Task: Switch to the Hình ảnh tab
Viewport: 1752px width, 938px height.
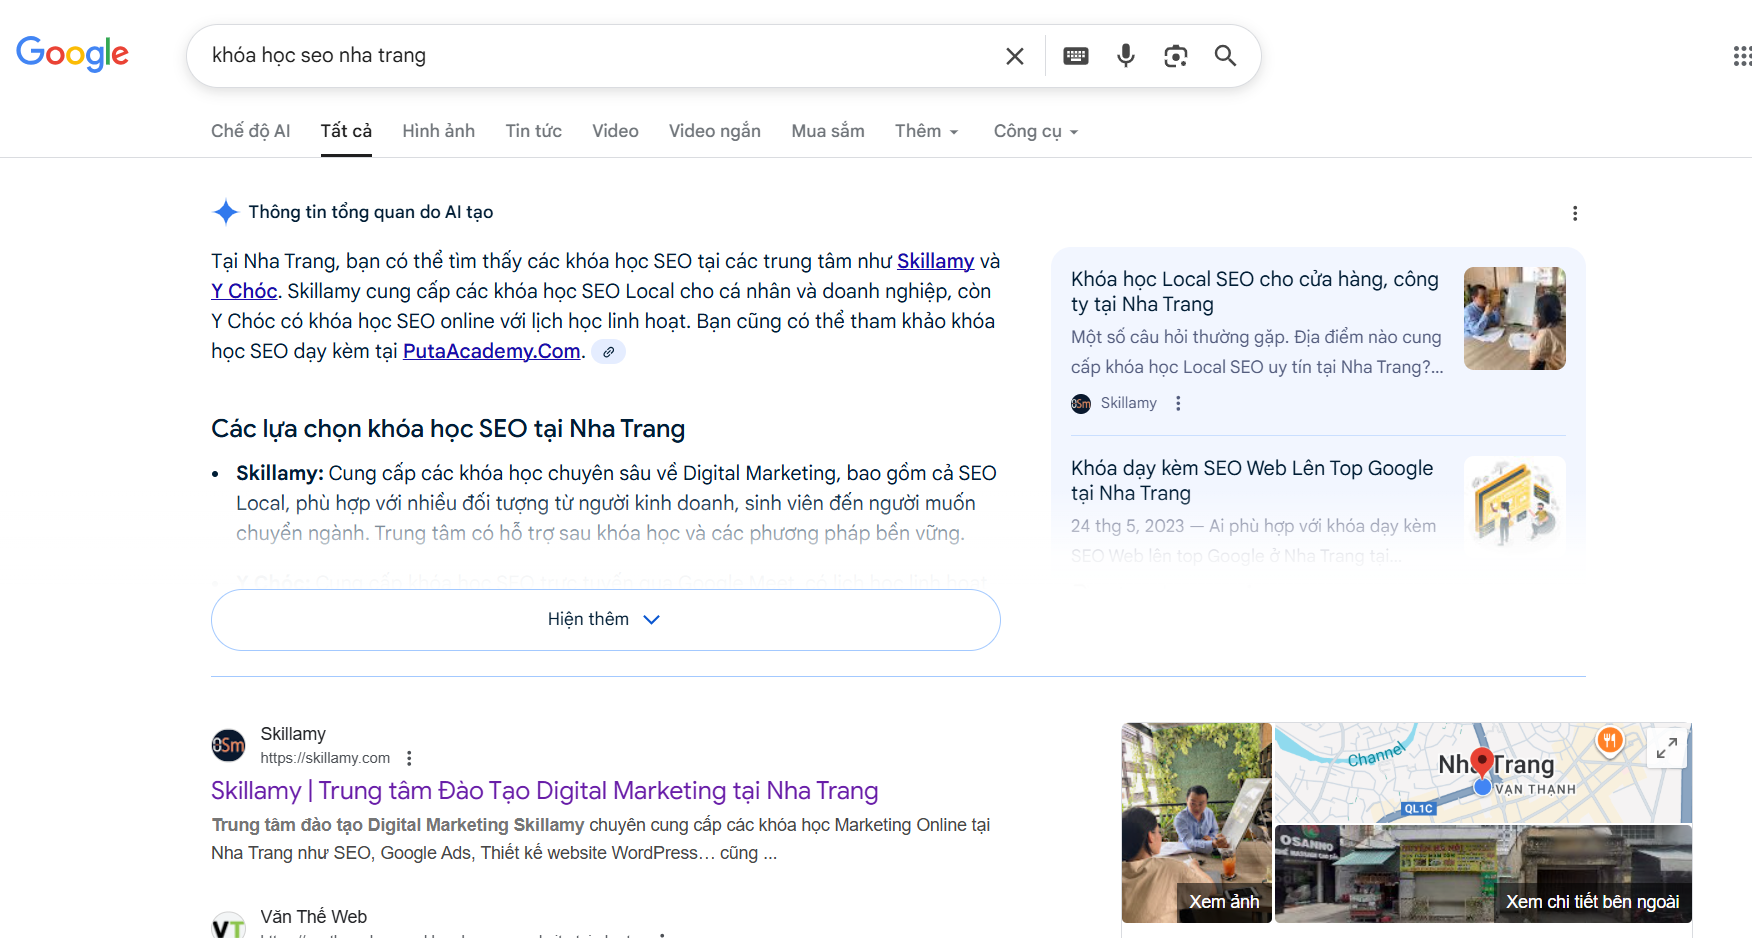Action: pos(438,131)
